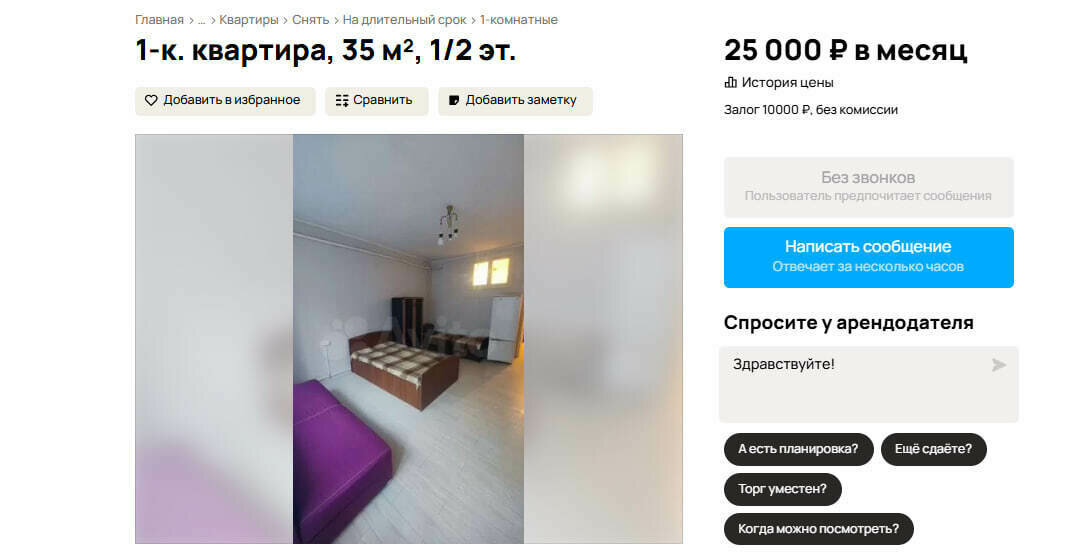1080x560 pixels.
Task: Open the Главная breadcrumb link
Action: pyautogui.click(x=159, y=20)
